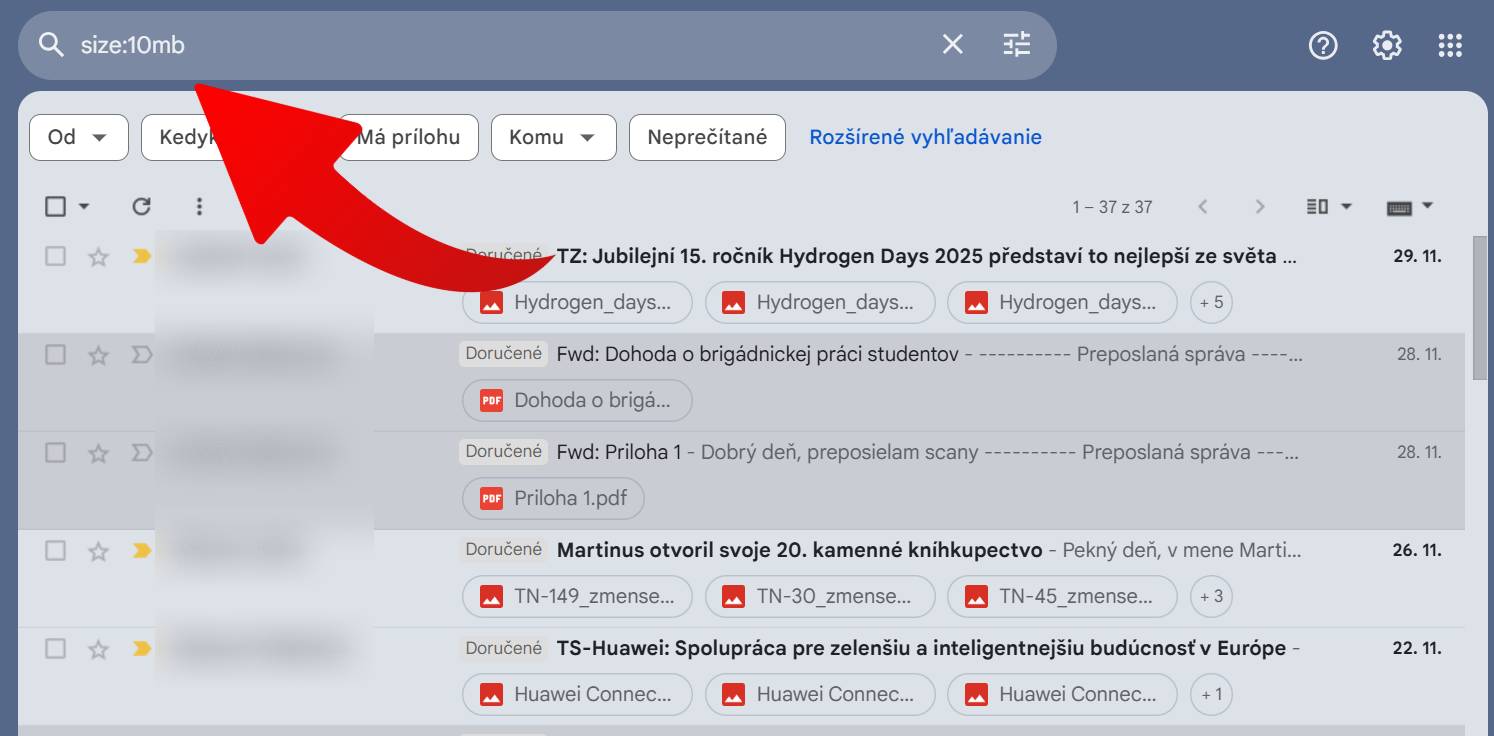Open the Priloha 1.pdf attachment
The width and height of the screenshot is (1494, 736).
[553, 498]
